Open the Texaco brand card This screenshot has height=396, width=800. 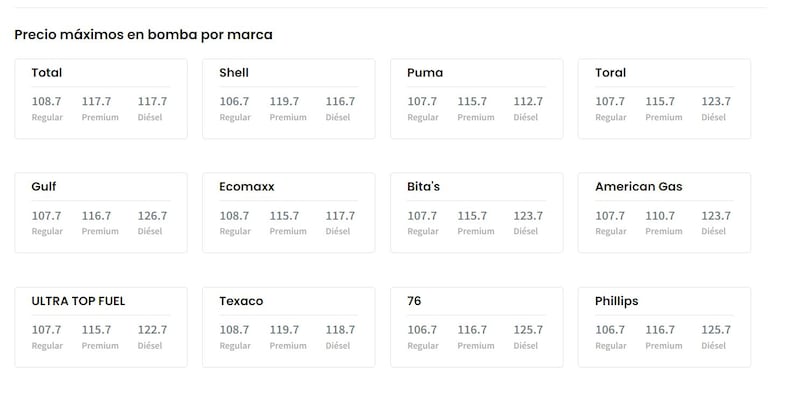click(x=289, y=327)
